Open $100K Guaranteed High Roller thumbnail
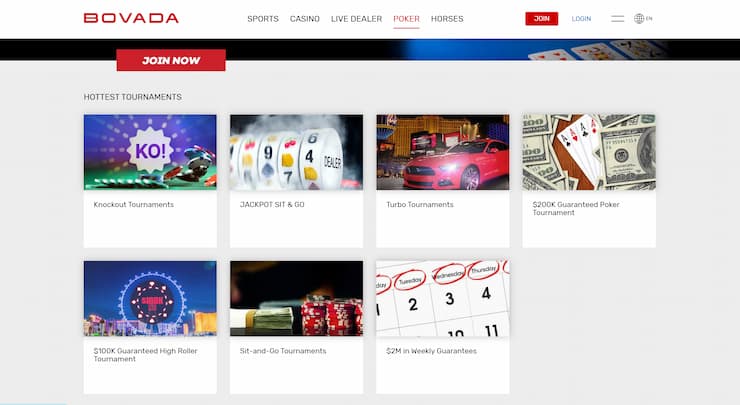The image size is (740, 405). tap(150, 298)
